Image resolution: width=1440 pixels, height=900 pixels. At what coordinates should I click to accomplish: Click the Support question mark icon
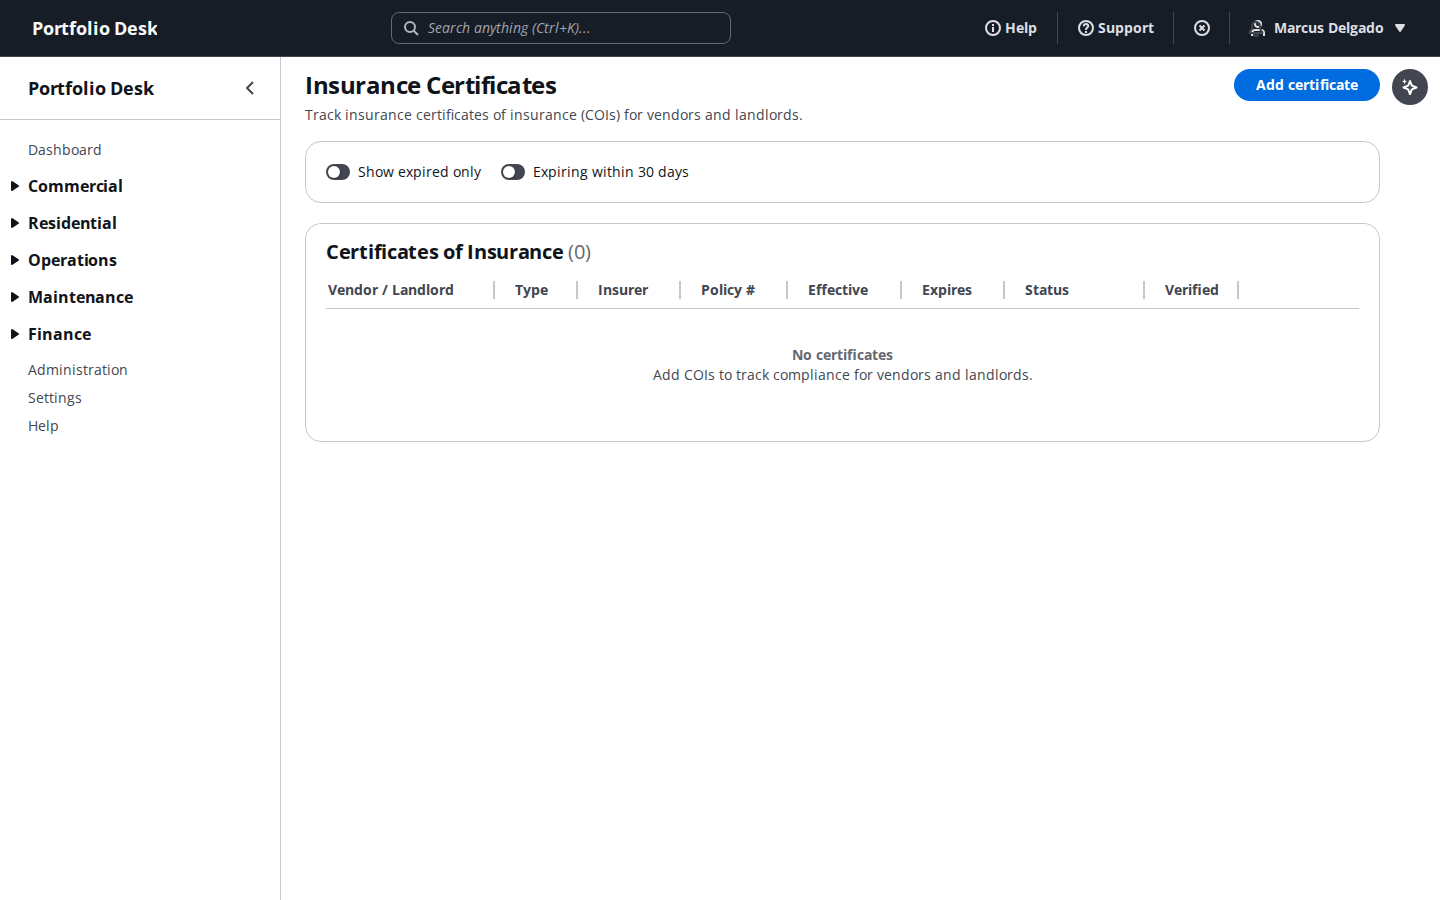(x=1085, y=28)
